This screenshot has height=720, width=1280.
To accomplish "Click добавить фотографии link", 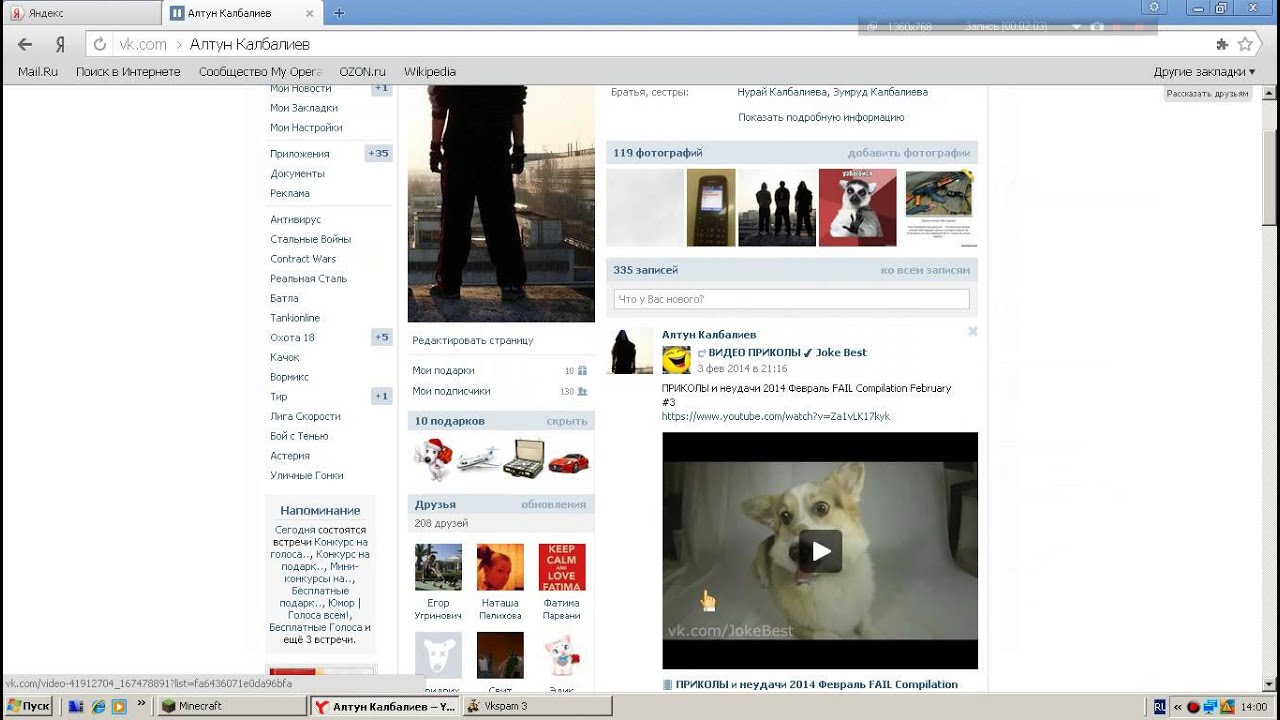I will (x=909, y=153).
